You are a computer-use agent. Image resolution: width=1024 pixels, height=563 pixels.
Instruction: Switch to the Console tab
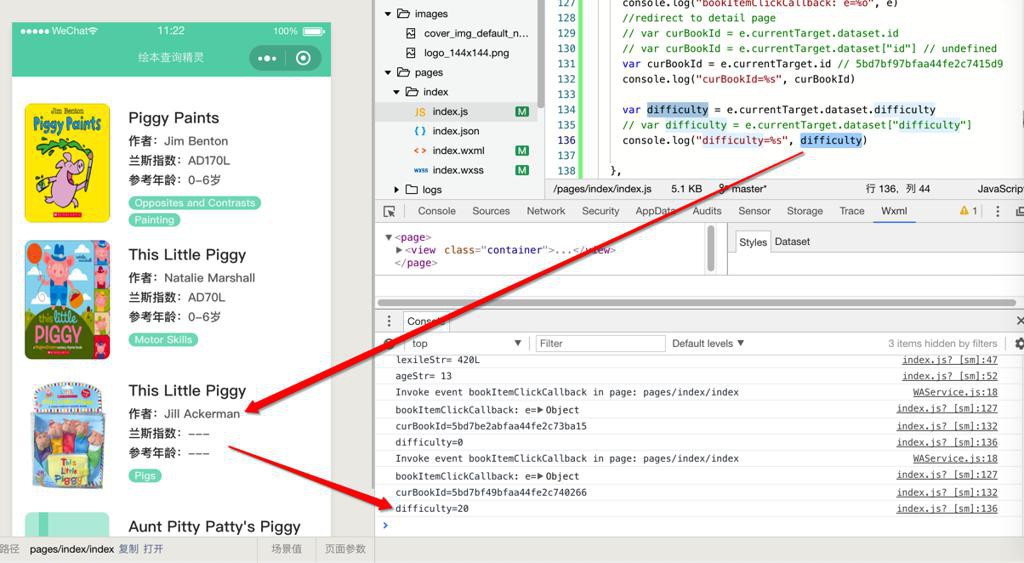(x=437, y=211)
